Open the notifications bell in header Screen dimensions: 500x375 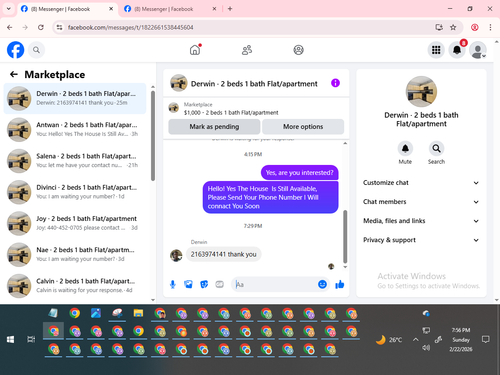click(x=457, y=50)
